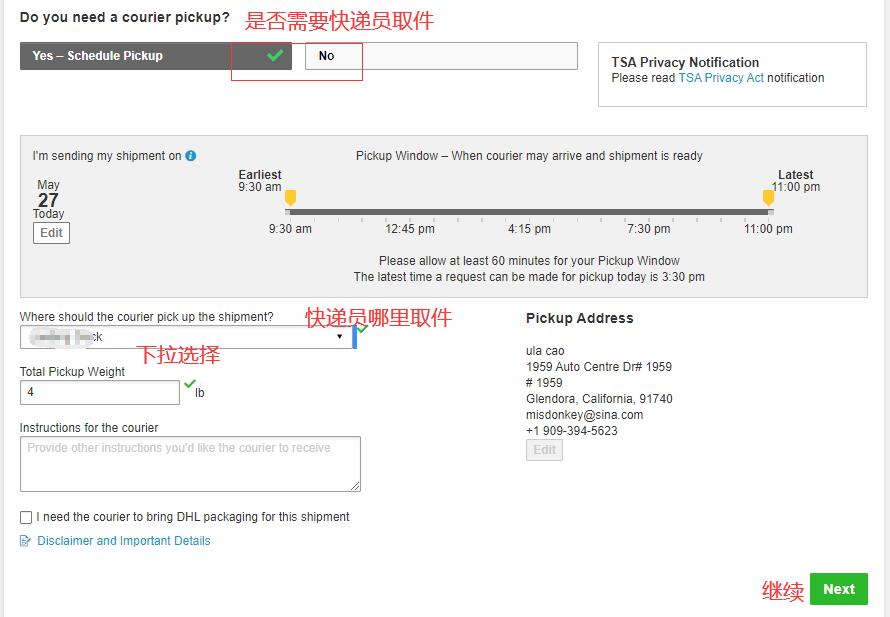Click the Disclaimer document icon

[x=26, y=541]
